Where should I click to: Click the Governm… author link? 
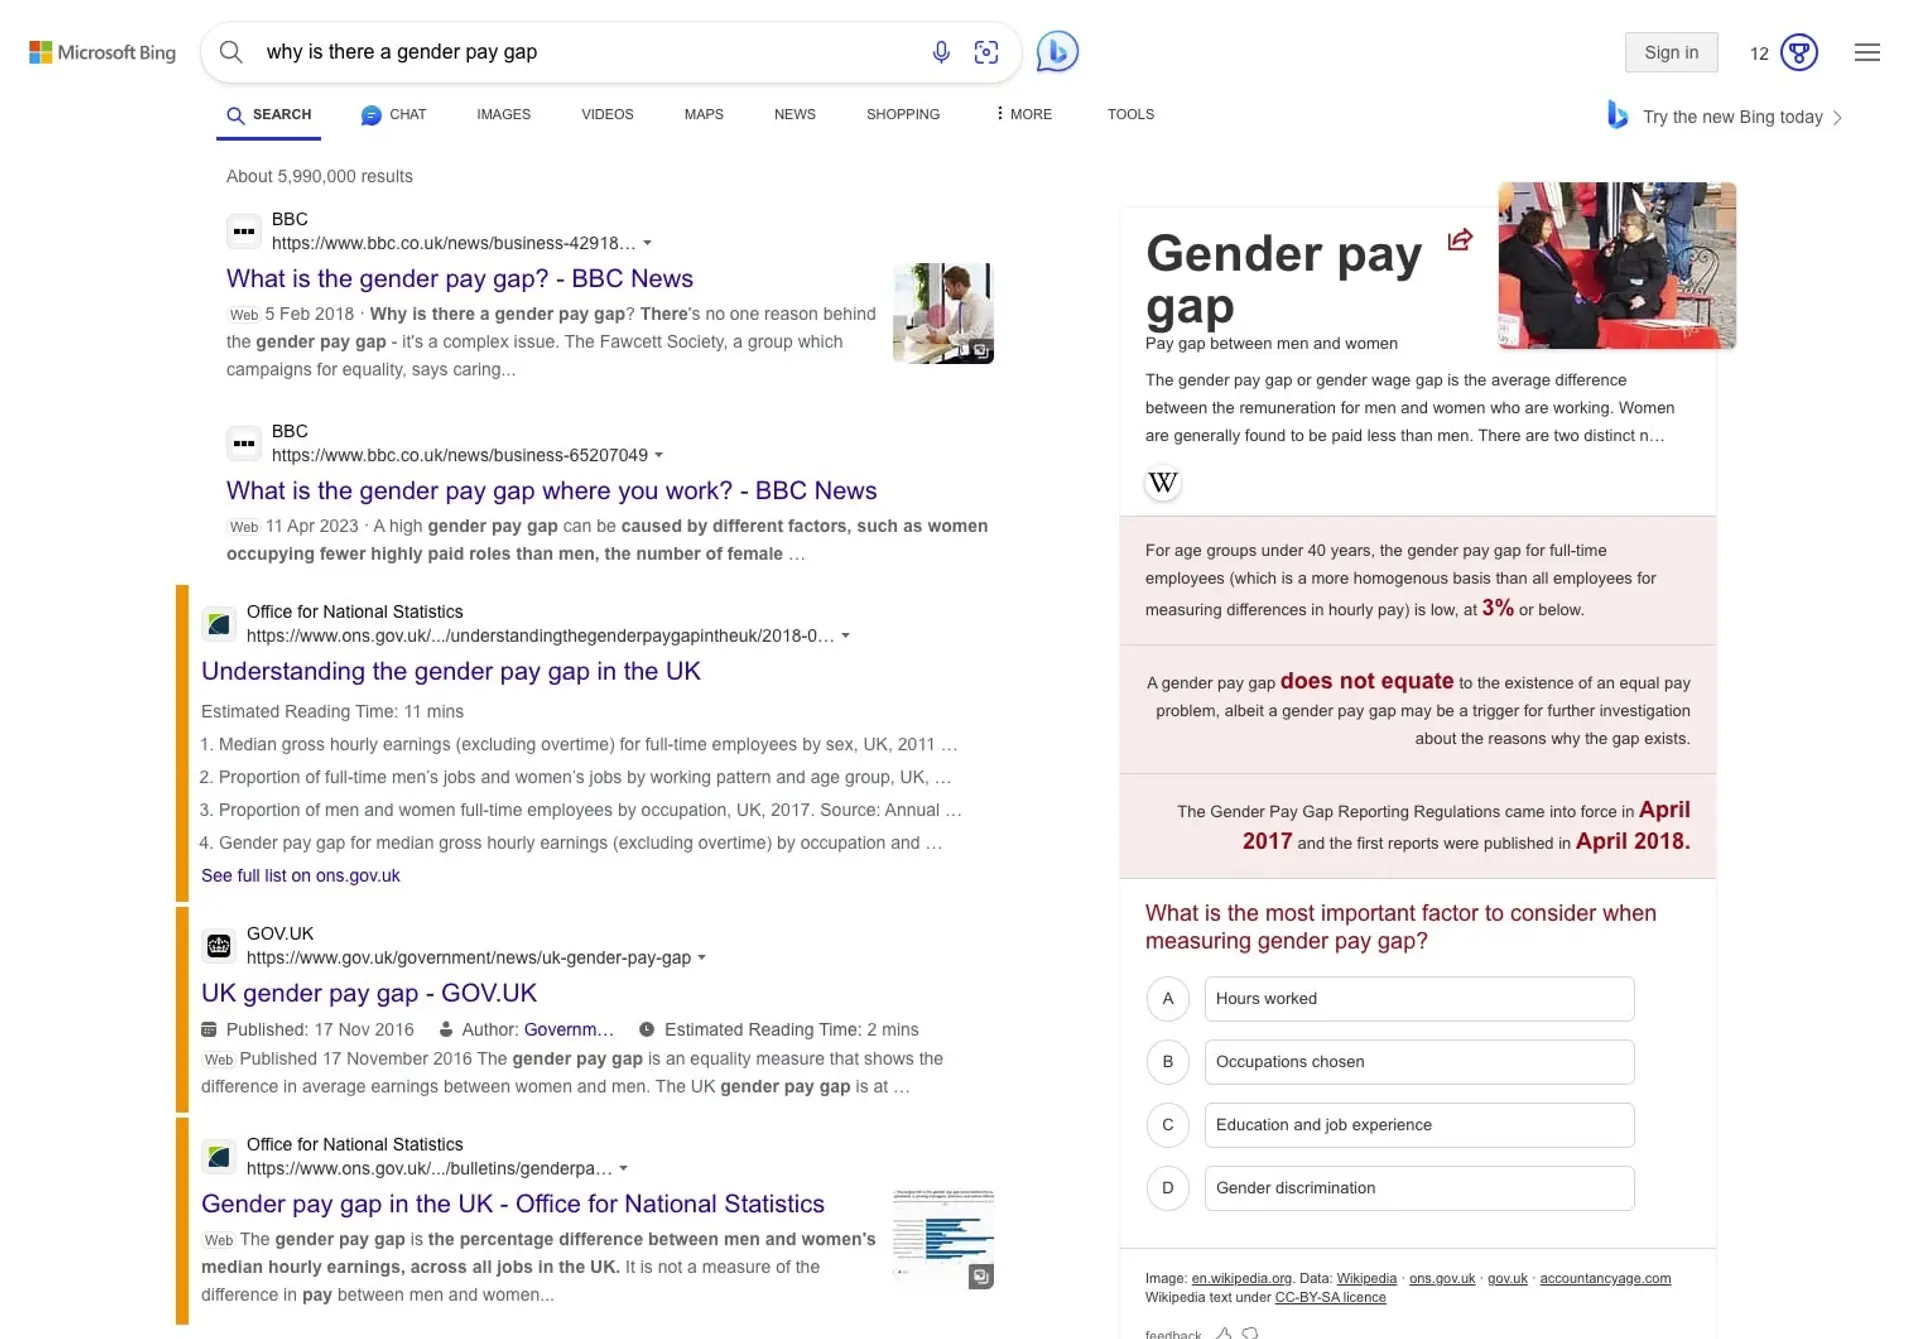568,1029
